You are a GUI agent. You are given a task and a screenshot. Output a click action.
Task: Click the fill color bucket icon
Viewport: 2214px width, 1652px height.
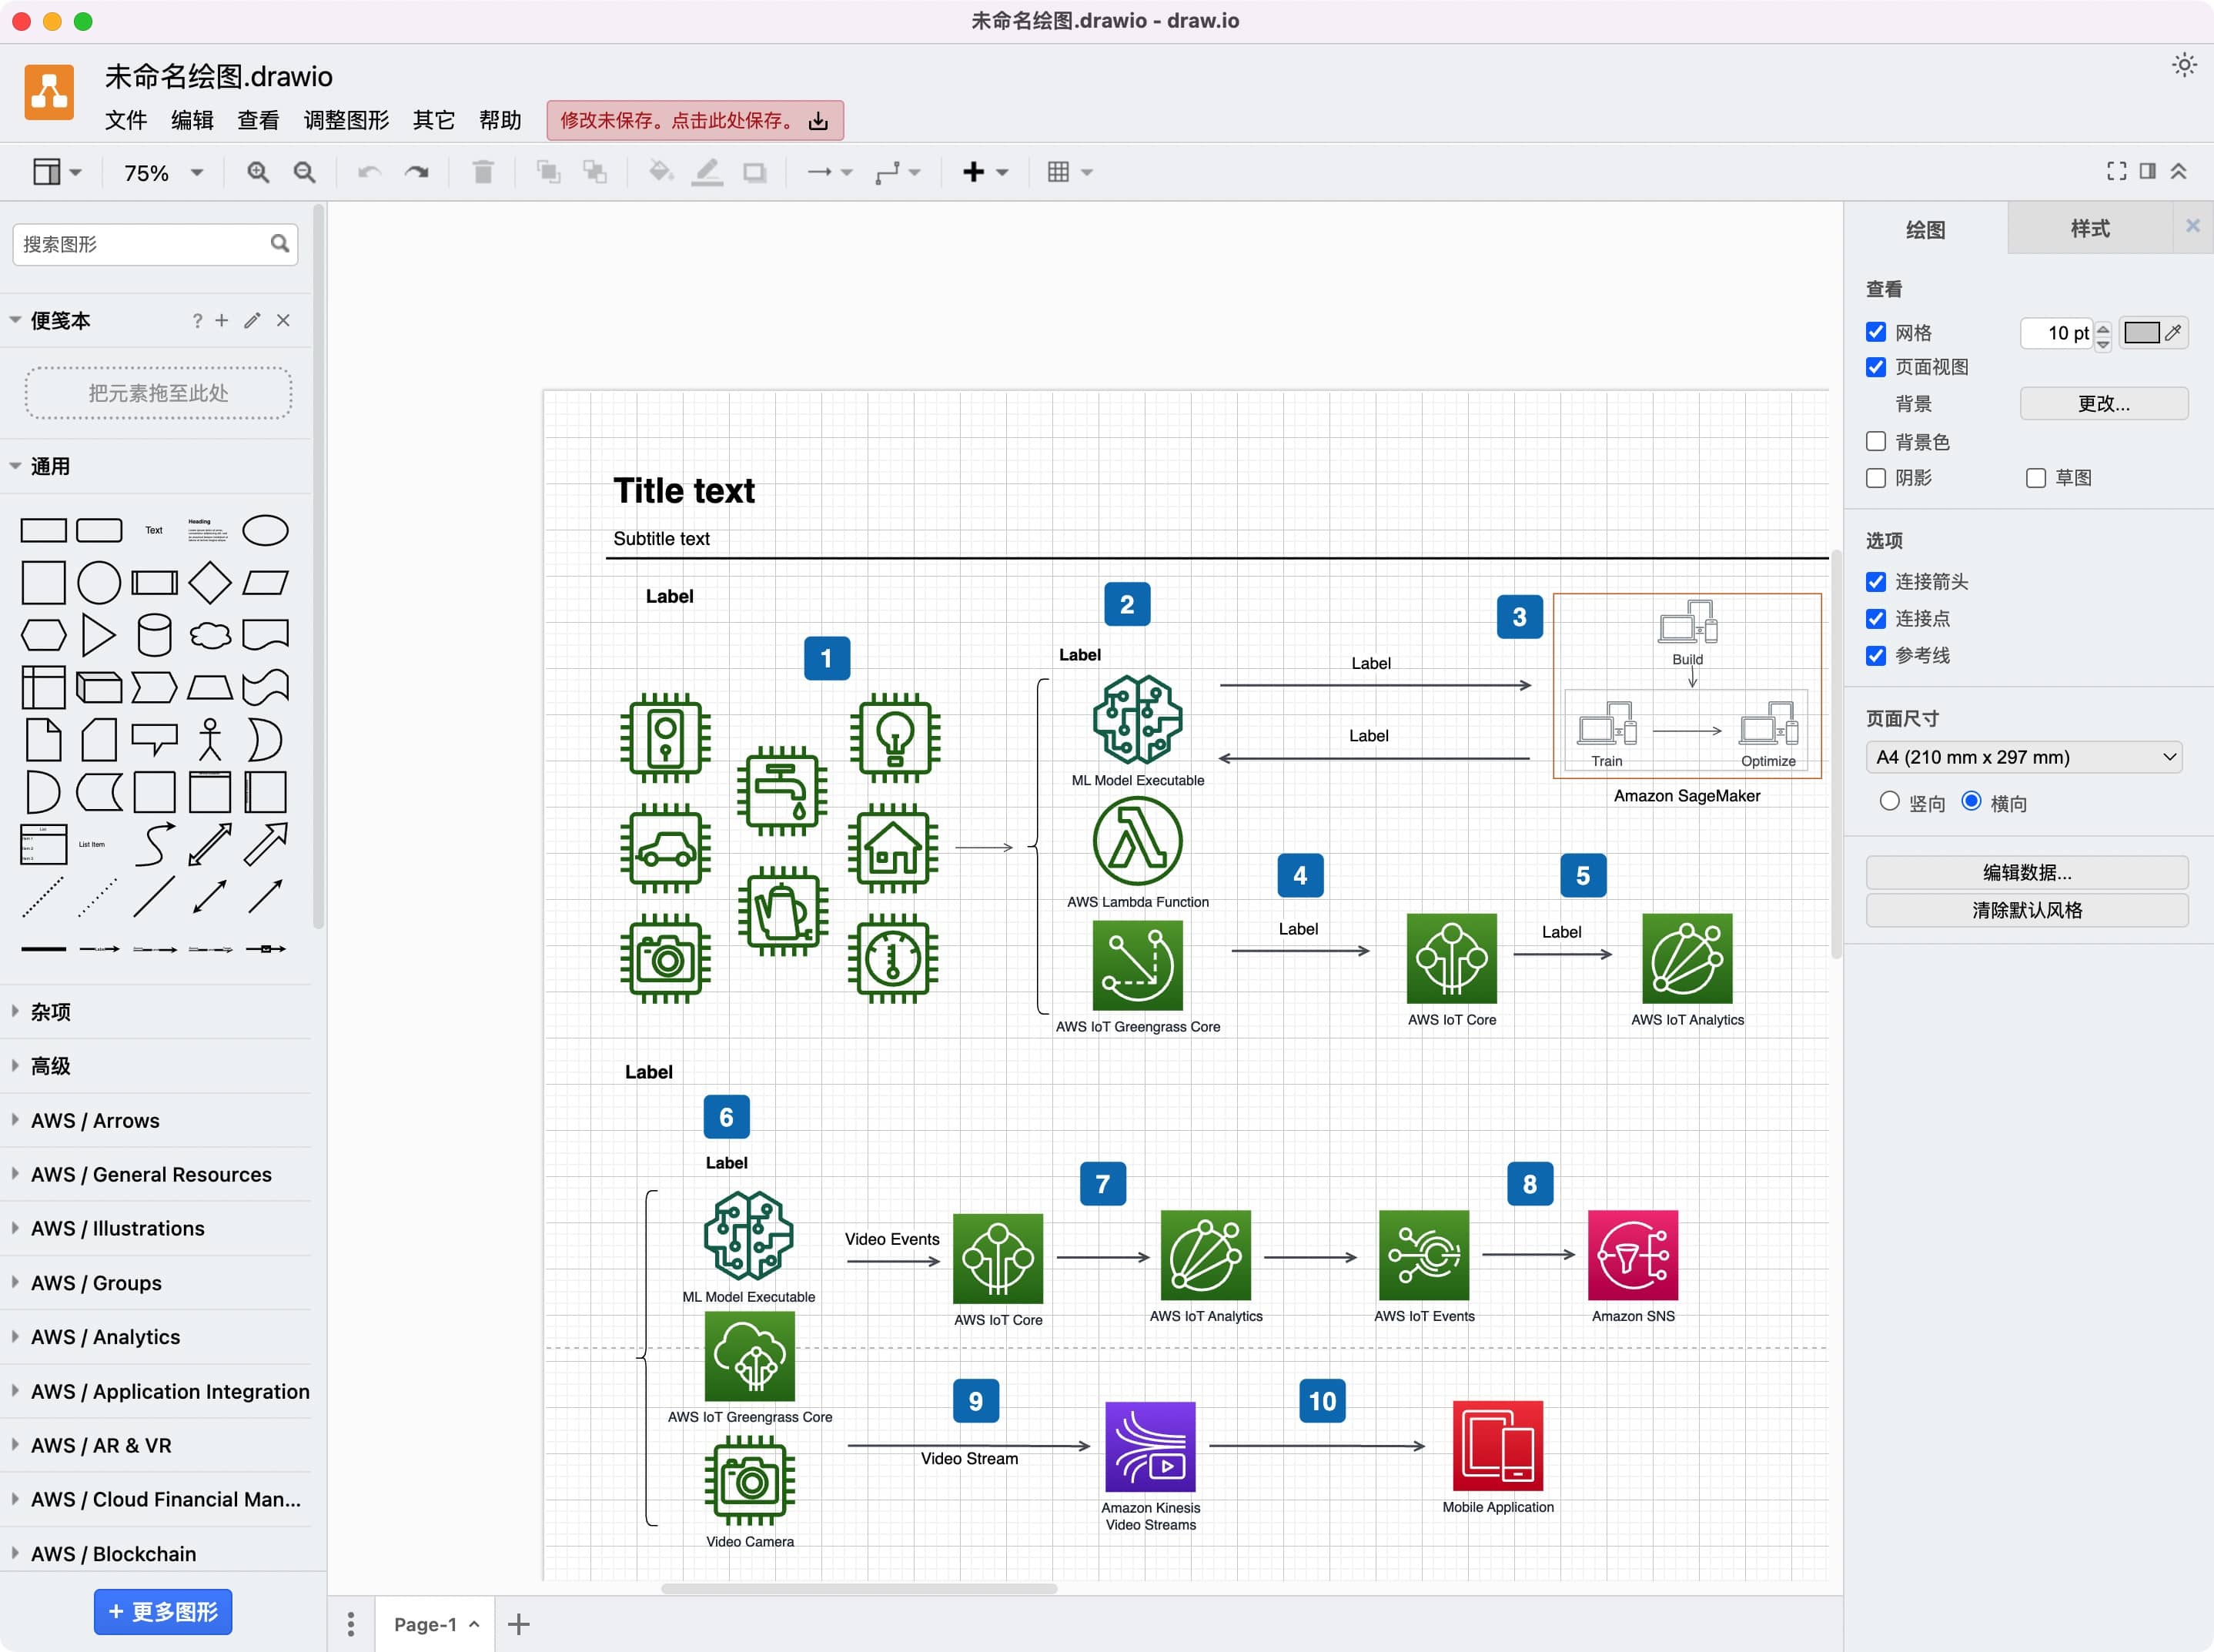[x=660, y=172]
